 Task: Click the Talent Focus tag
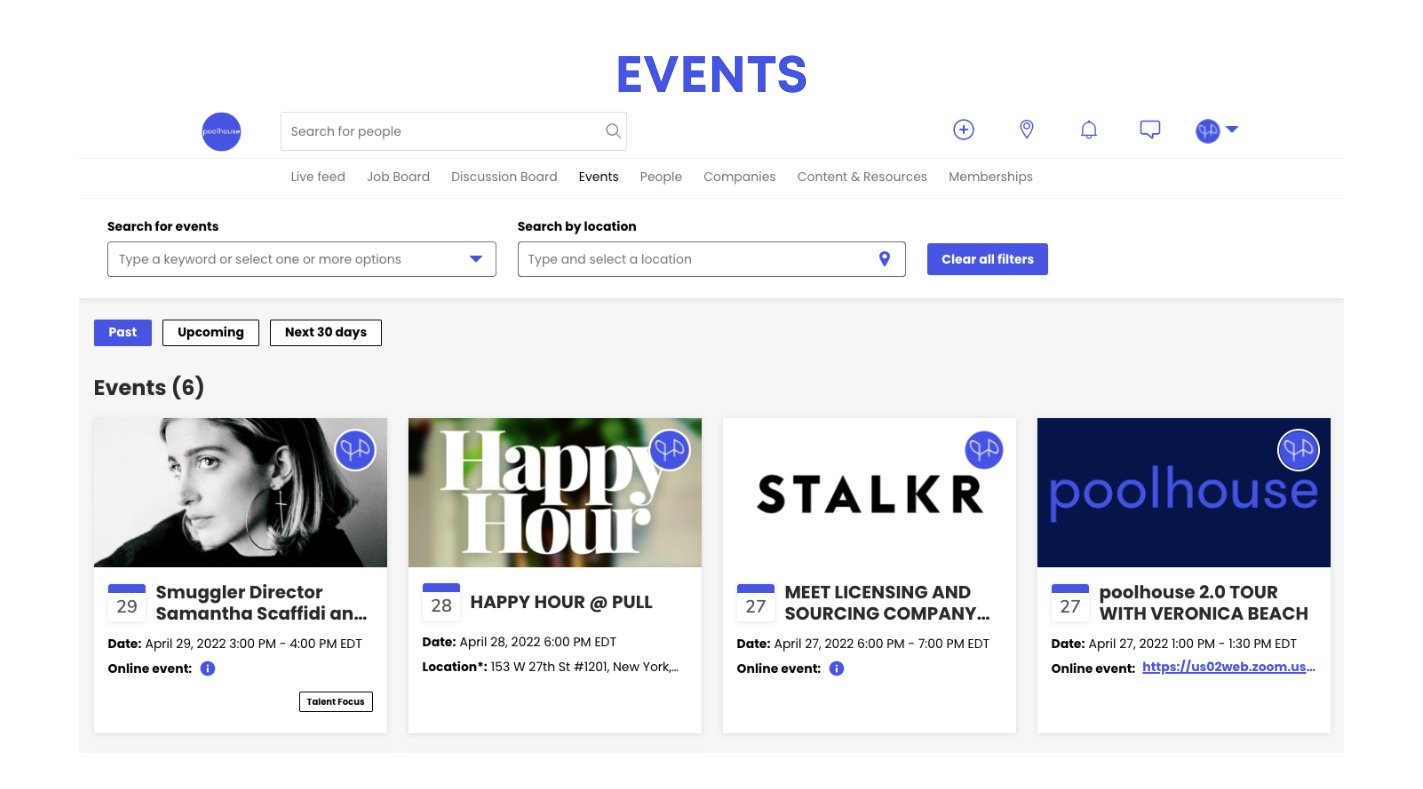coord(336,702)
